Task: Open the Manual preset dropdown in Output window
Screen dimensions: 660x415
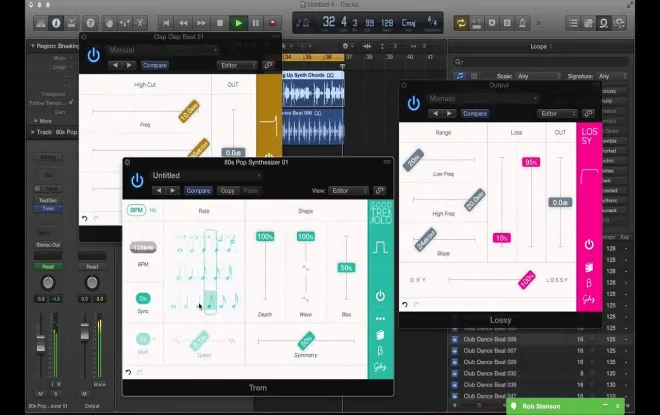Action: click(x=483, y=98)
